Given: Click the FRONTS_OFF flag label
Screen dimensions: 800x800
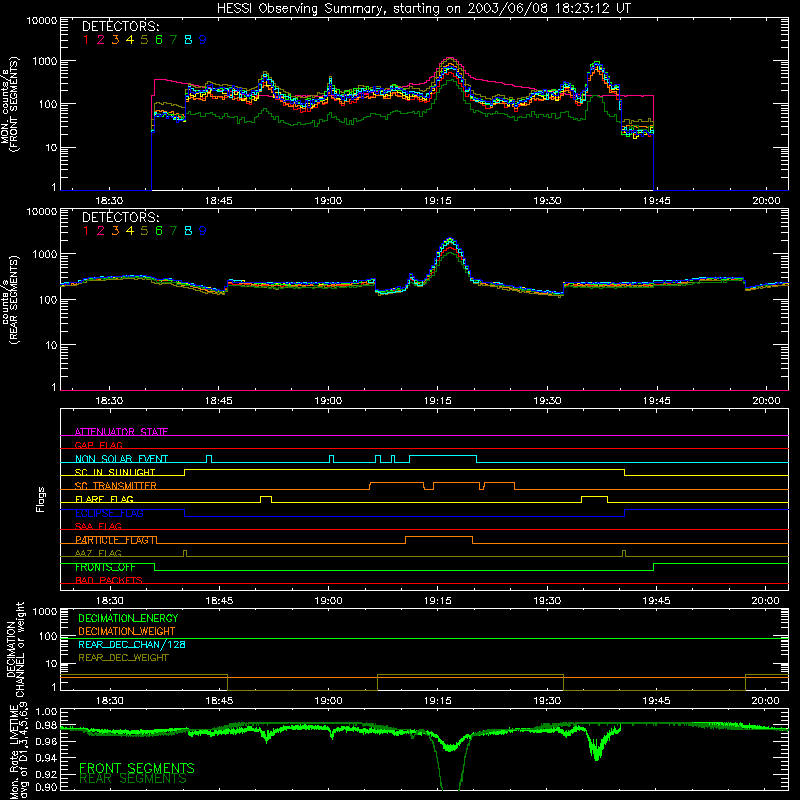Looking at the screenshot, I should [x=105, y=567].
